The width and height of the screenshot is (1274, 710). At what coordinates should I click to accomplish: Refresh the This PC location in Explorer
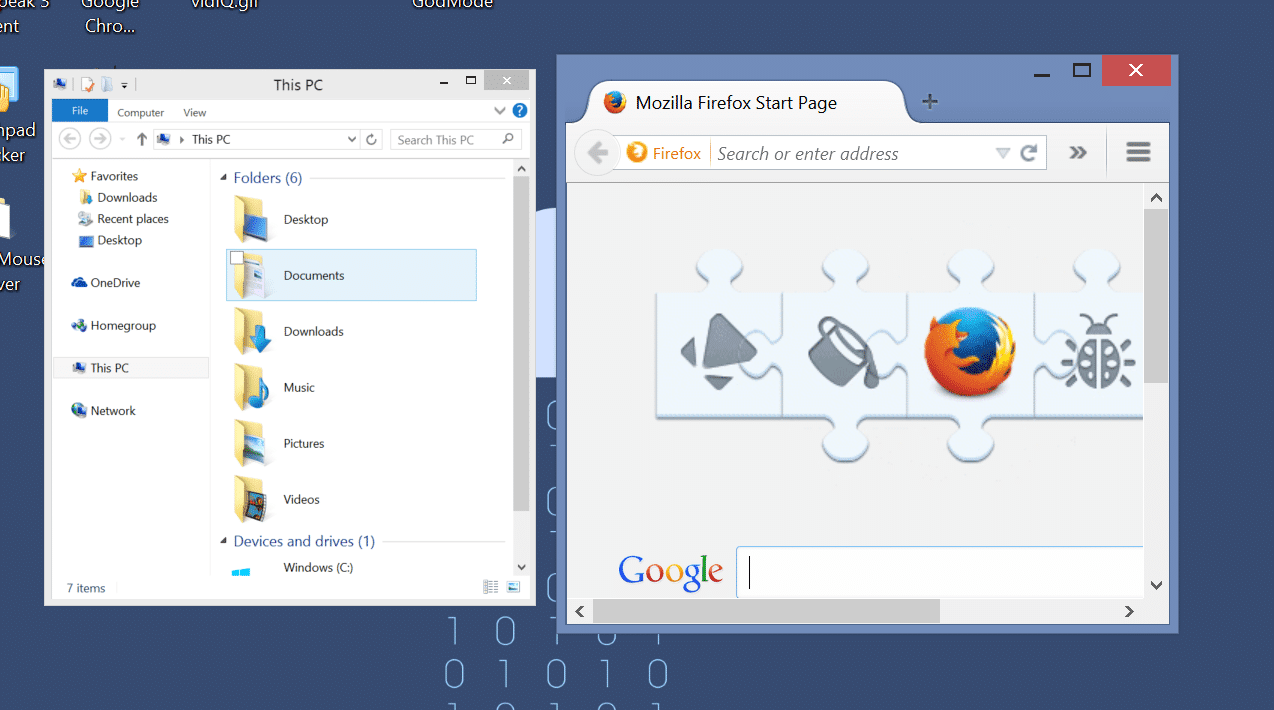(371, 140)
